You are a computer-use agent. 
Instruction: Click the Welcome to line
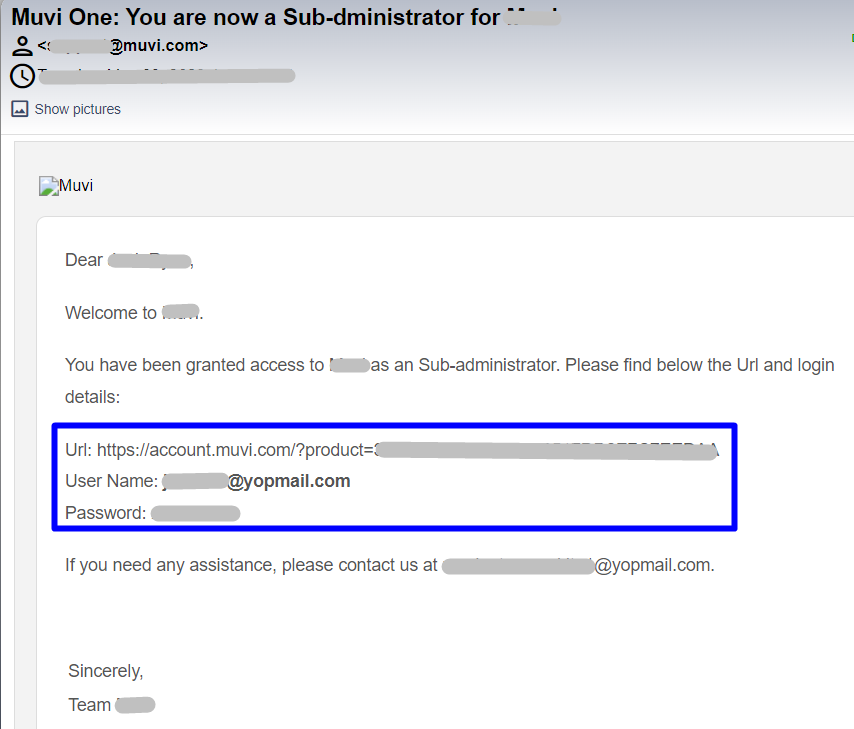134,313
